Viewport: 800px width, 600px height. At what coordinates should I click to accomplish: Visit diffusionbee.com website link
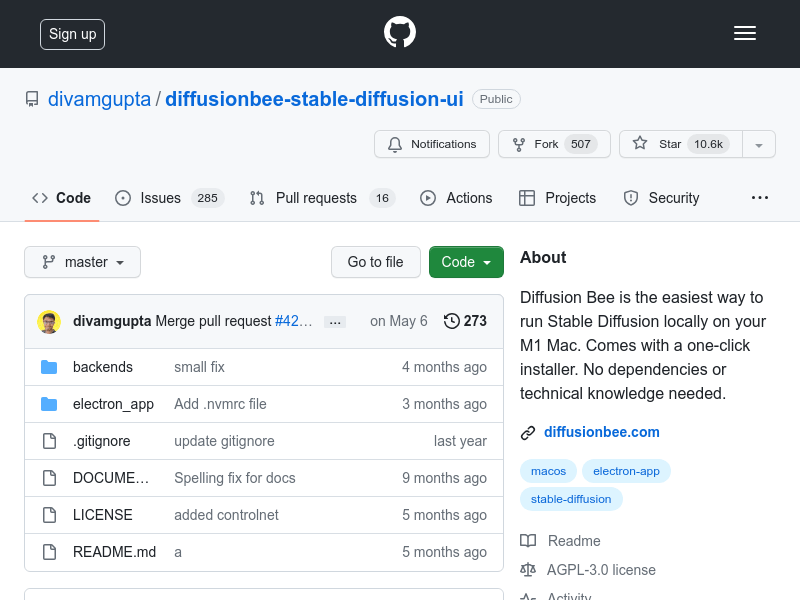point(602,432)
